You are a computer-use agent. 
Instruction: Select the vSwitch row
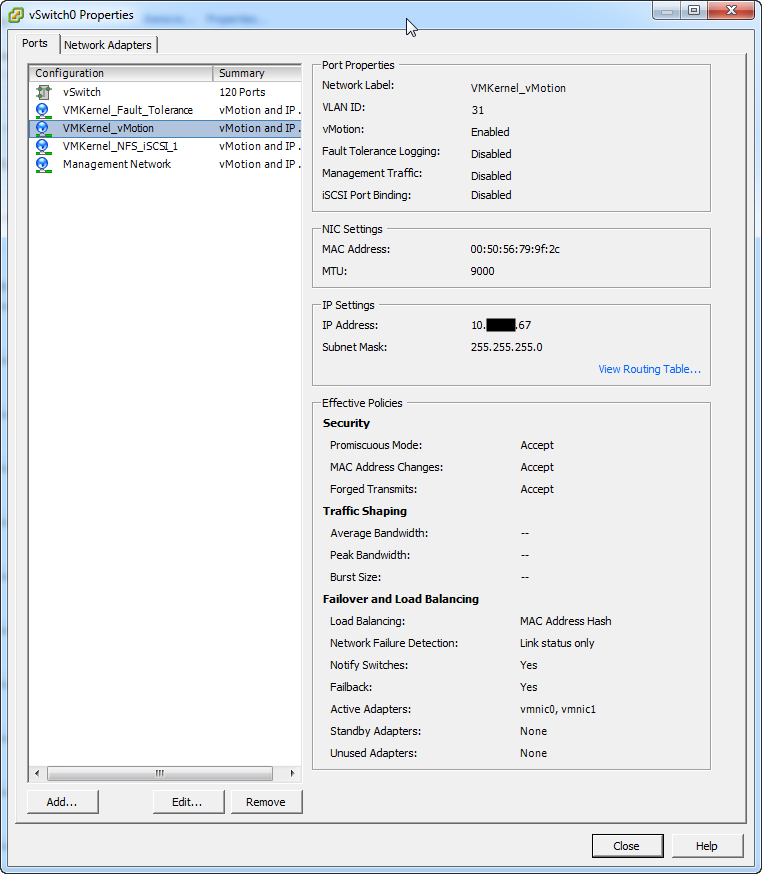pos(165,92)
